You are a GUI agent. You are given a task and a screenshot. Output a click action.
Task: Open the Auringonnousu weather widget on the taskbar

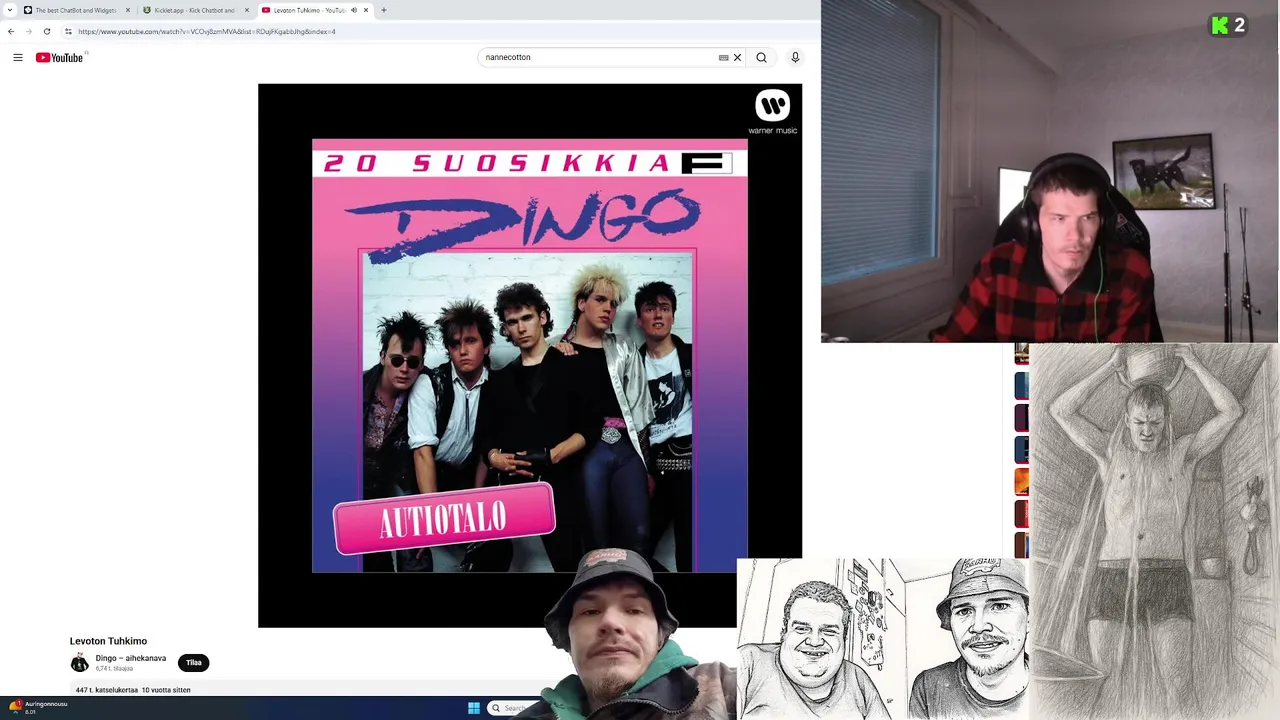38,707
